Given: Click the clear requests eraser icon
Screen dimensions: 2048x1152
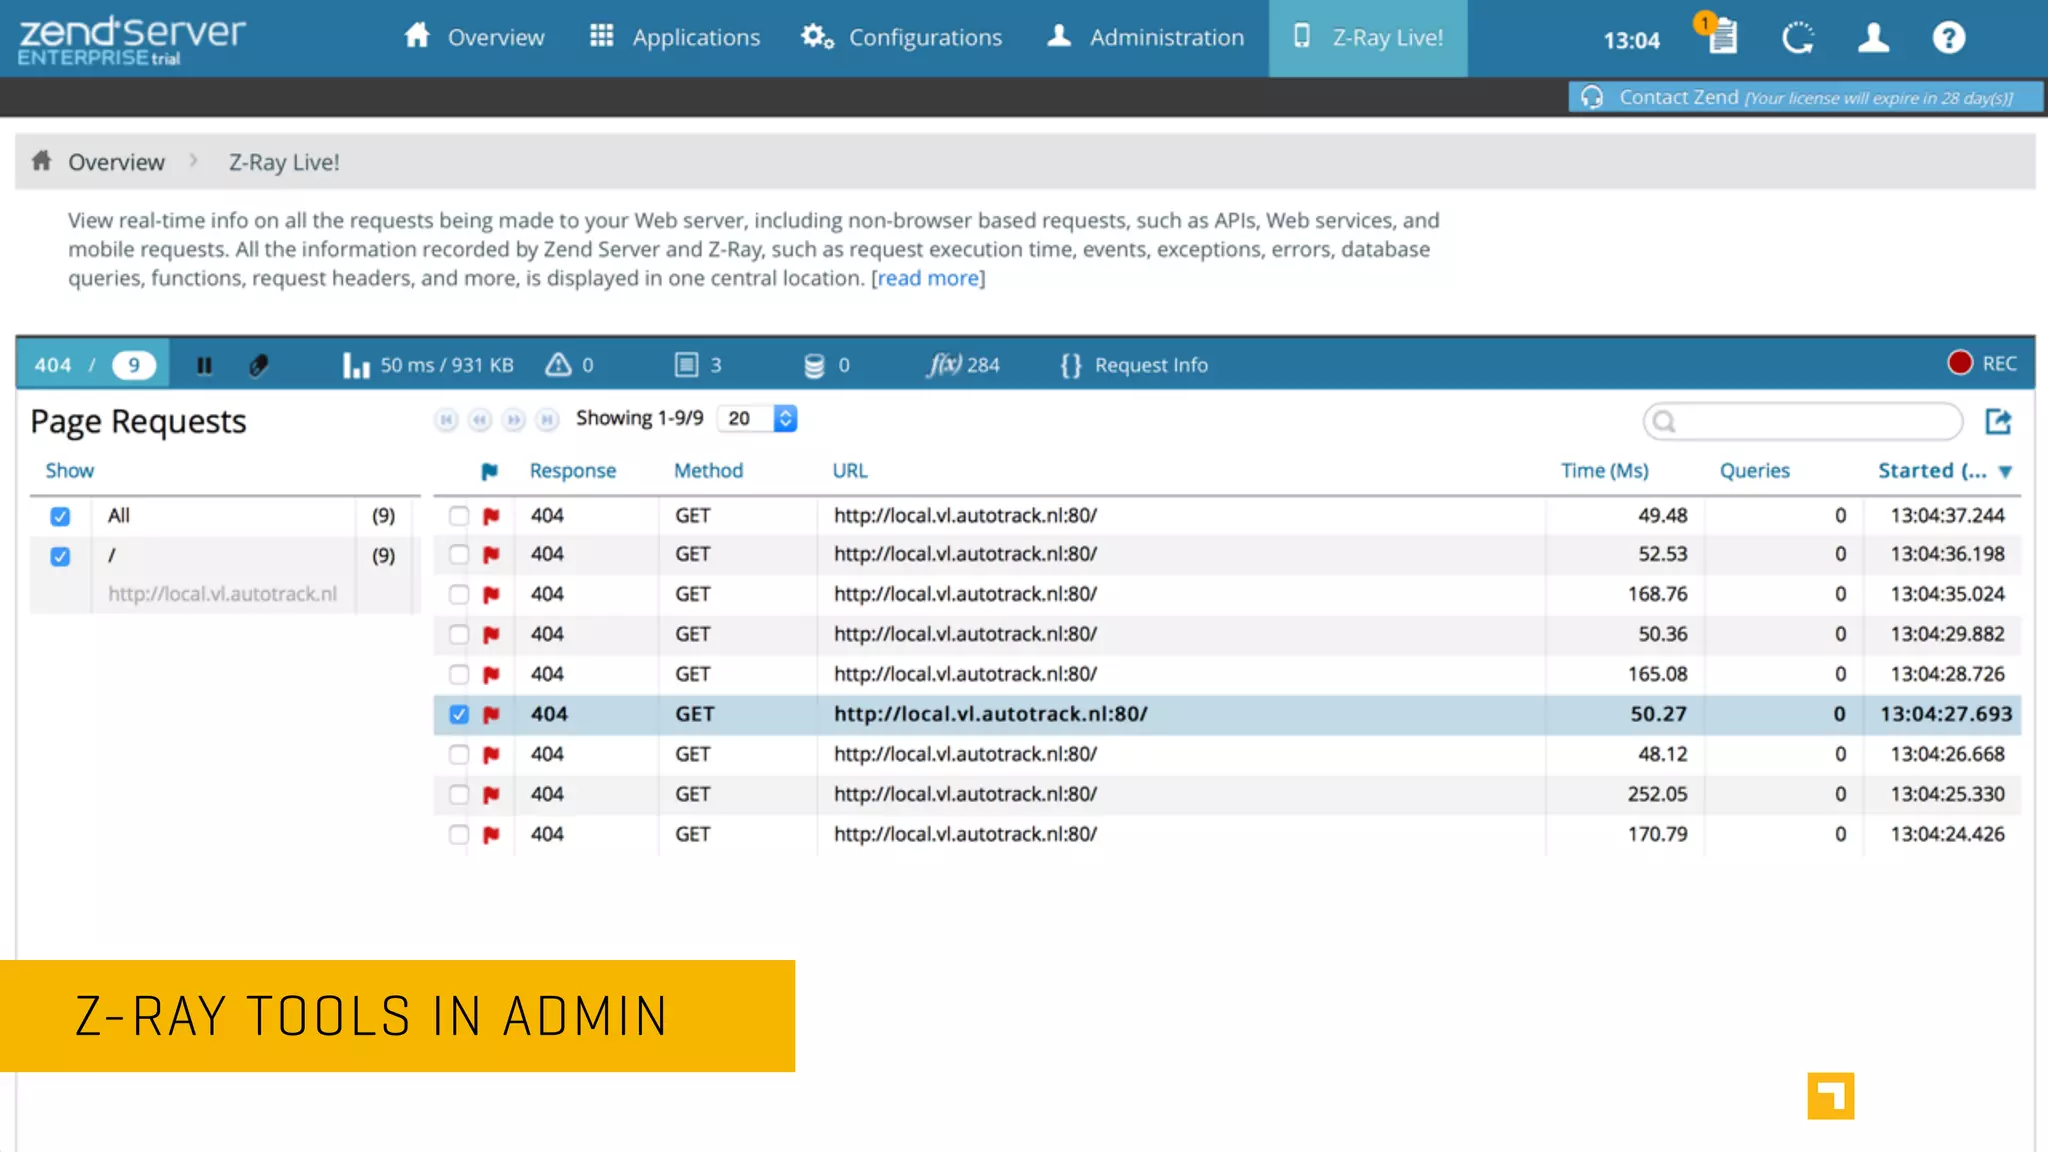Looking at the screenshot, I should 258,366.
